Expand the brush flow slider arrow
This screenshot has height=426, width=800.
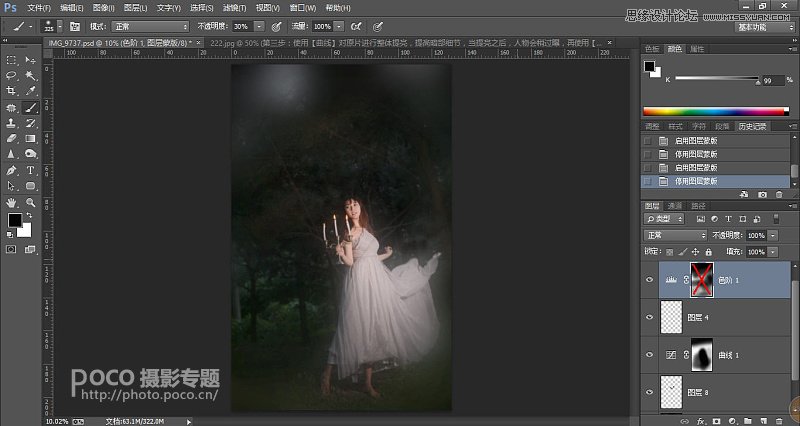pyautogui.click(x=339, y=27)
